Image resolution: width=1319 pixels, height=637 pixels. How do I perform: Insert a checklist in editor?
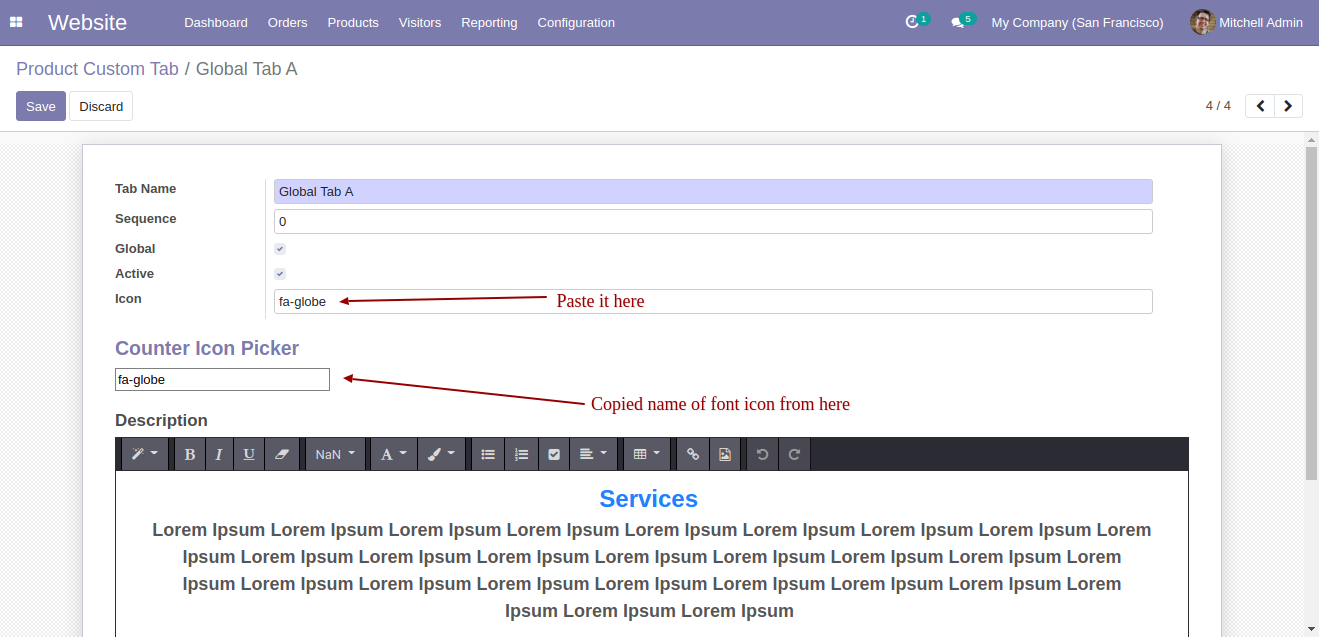tap(554, 454)
